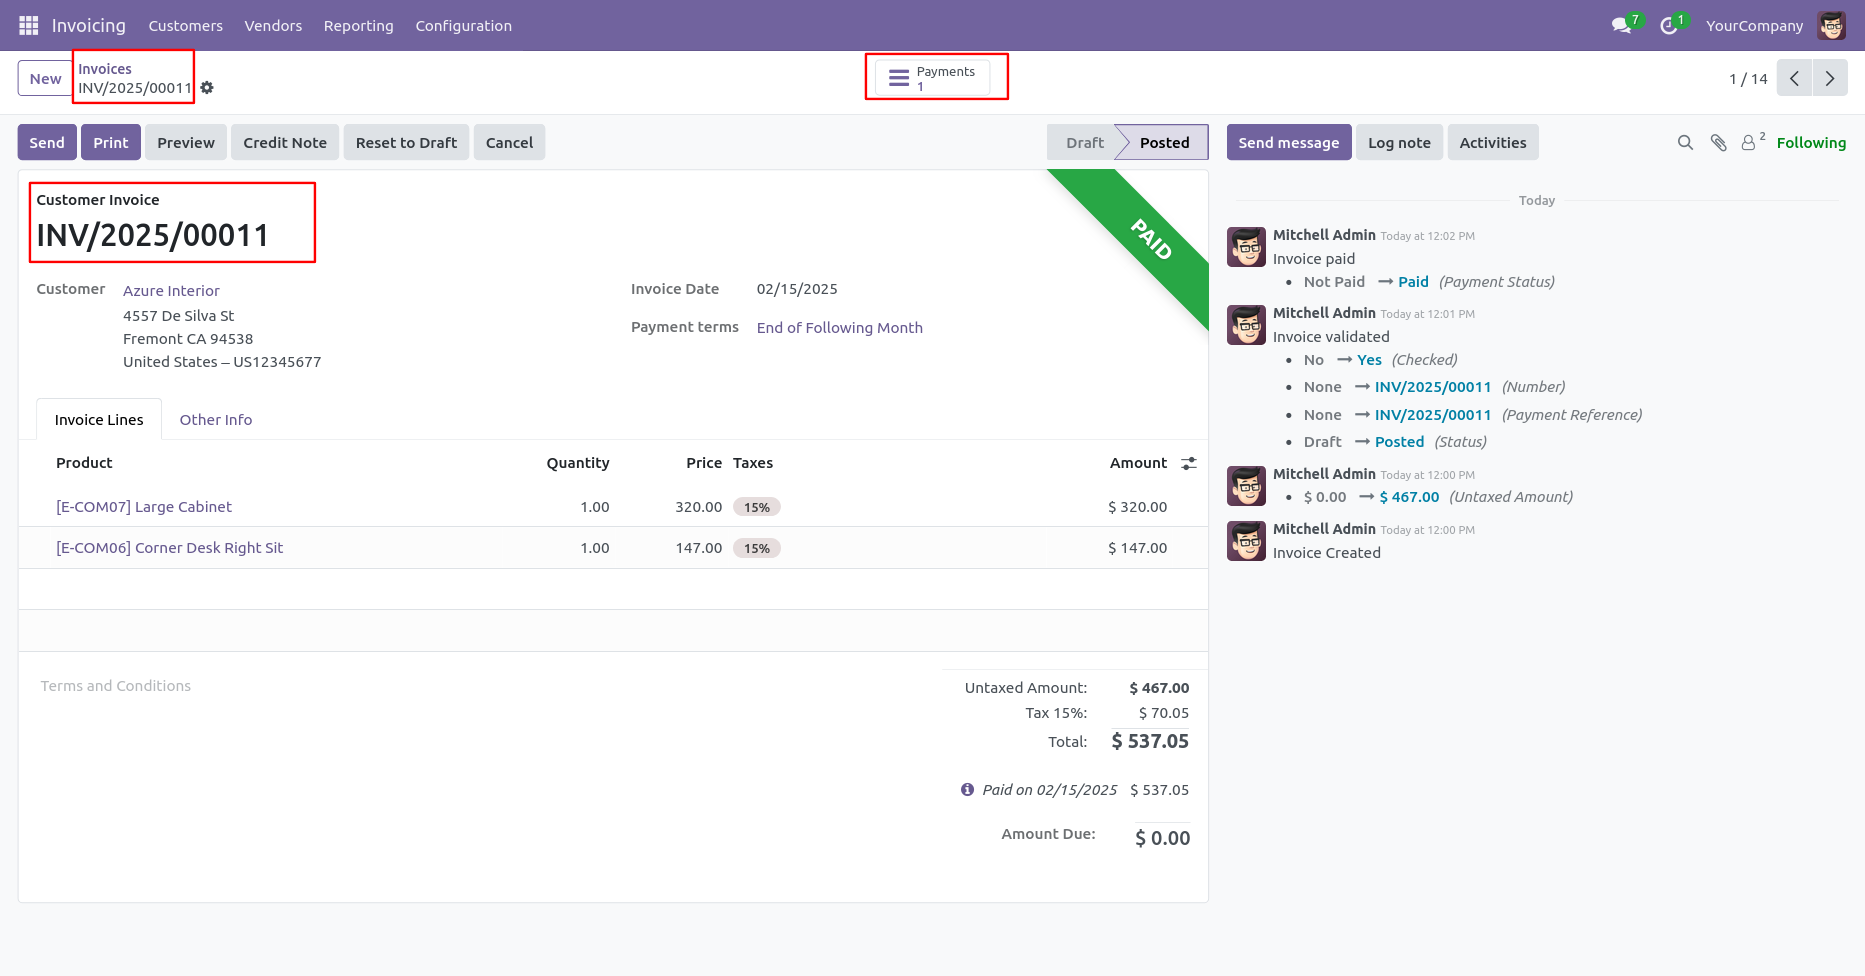Viewport: 1865px width, 976px height.
Task: Open the Vendors menu
Action: tap(273, 25)
